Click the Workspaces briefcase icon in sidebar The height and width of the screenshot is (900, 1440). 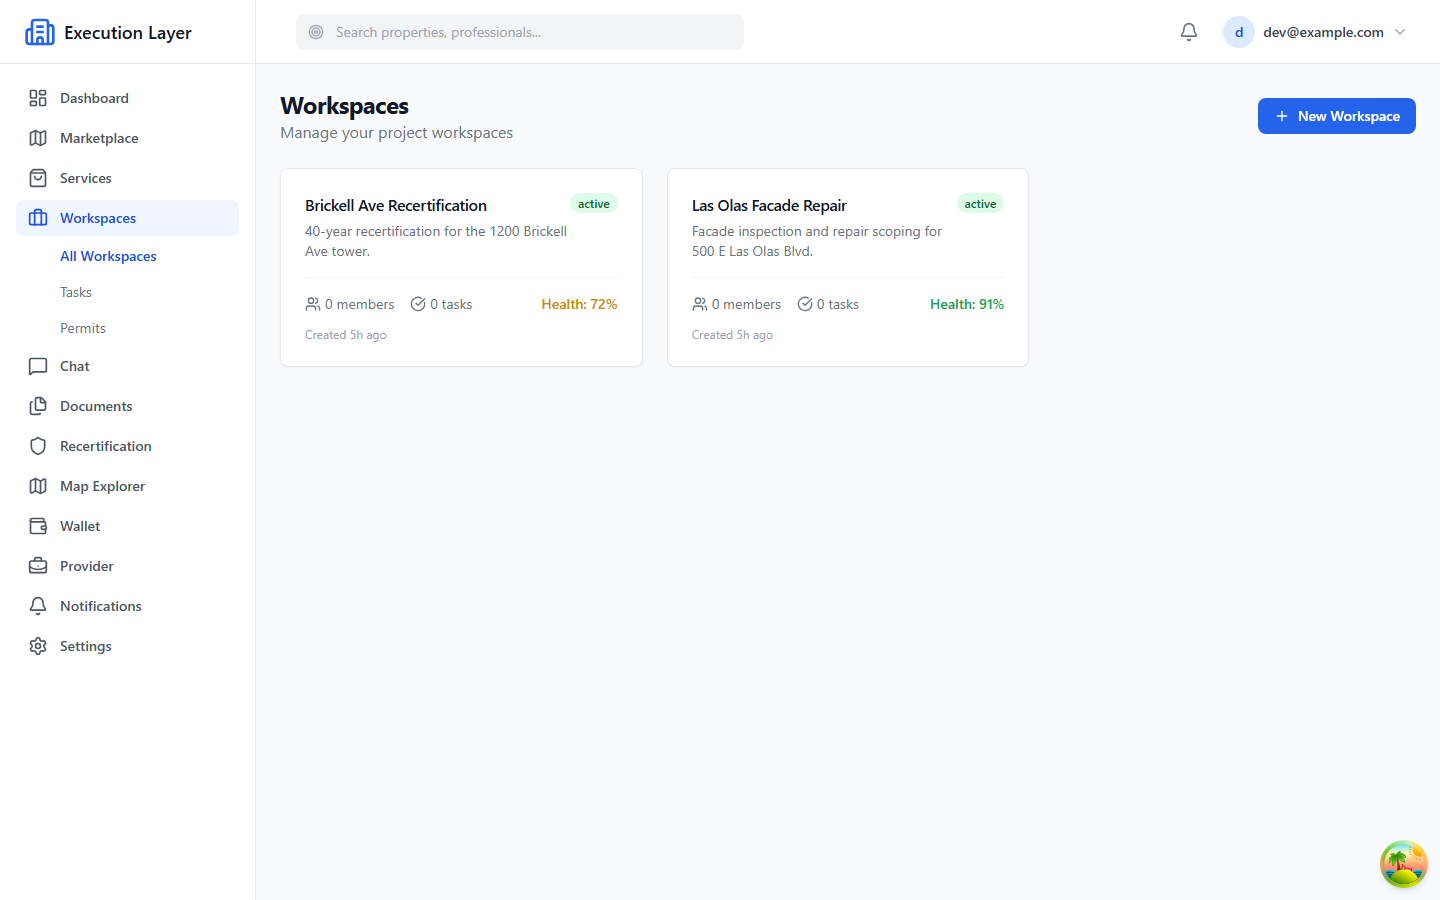pyautogui.click(x=38, y=218)
